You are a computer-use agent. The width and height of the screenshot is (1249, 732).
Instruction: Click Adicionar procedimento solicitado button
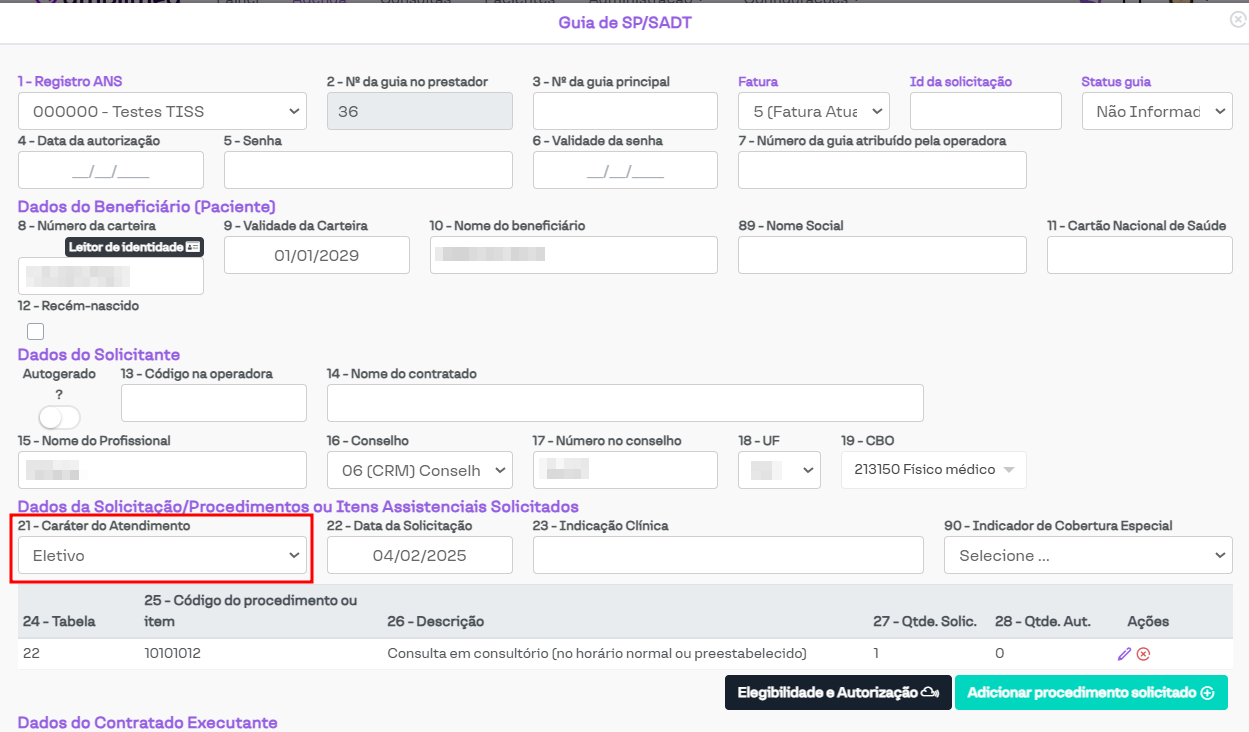pyautogui.click(x=1090, y=693)
